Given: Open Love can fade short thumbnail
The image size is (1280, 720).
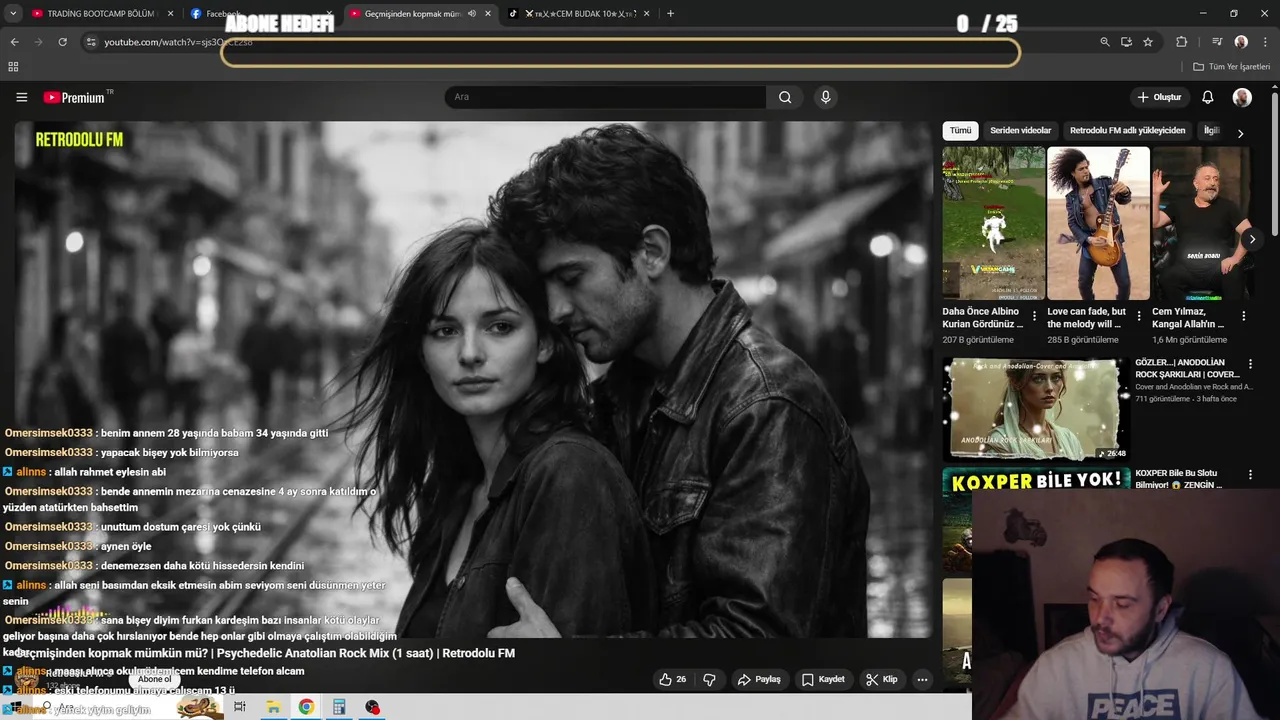Looking at the screenshot, I should pos(1098,223).
